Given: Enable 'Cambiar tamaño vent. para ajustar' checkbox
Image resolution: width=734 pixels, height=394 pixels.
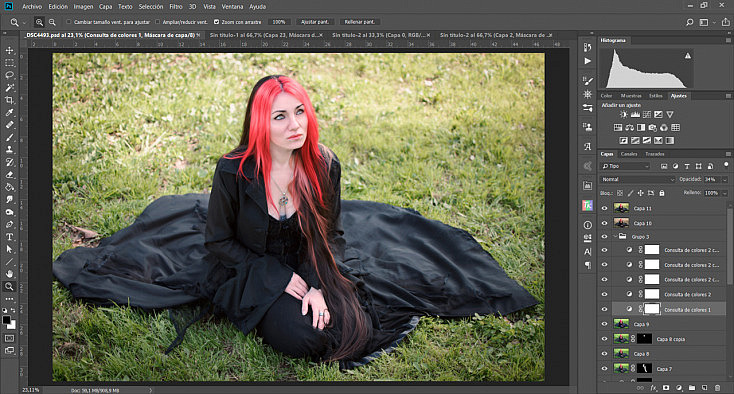Looking at the screenshot, I should pos(69,22).
